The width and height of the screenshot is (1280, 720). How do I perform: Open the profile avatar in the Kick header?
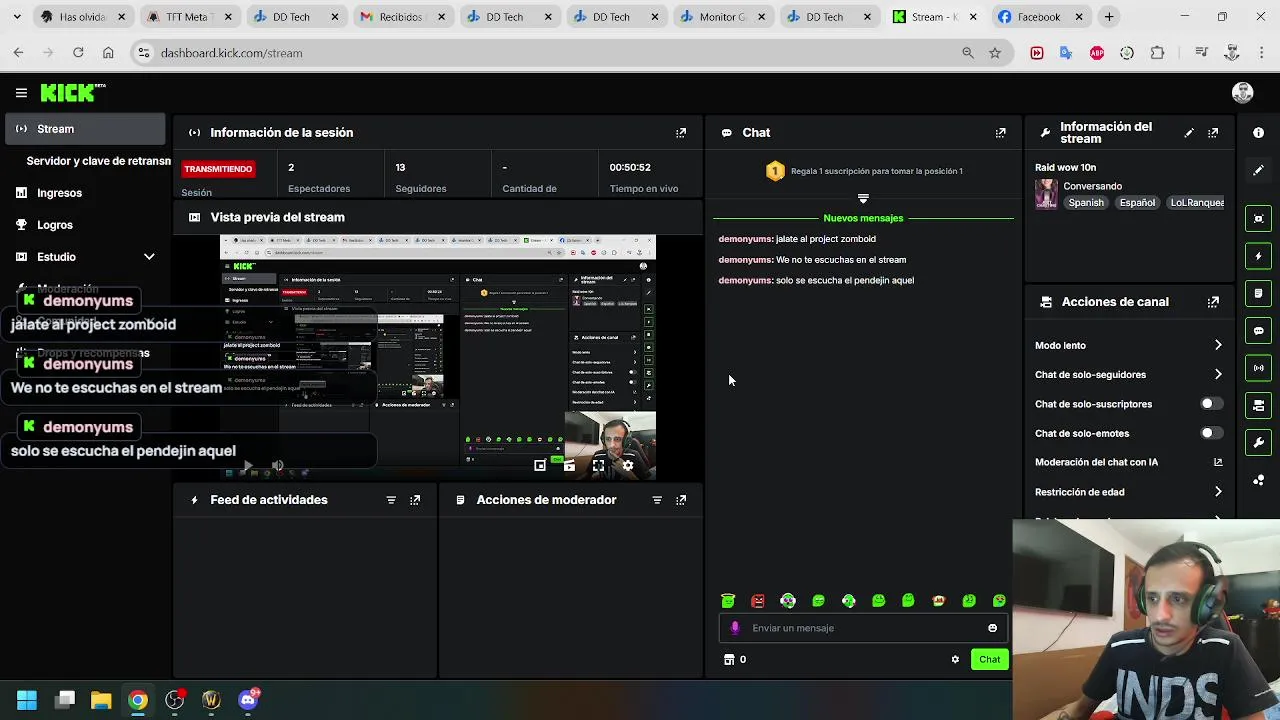pos(1243,93)
